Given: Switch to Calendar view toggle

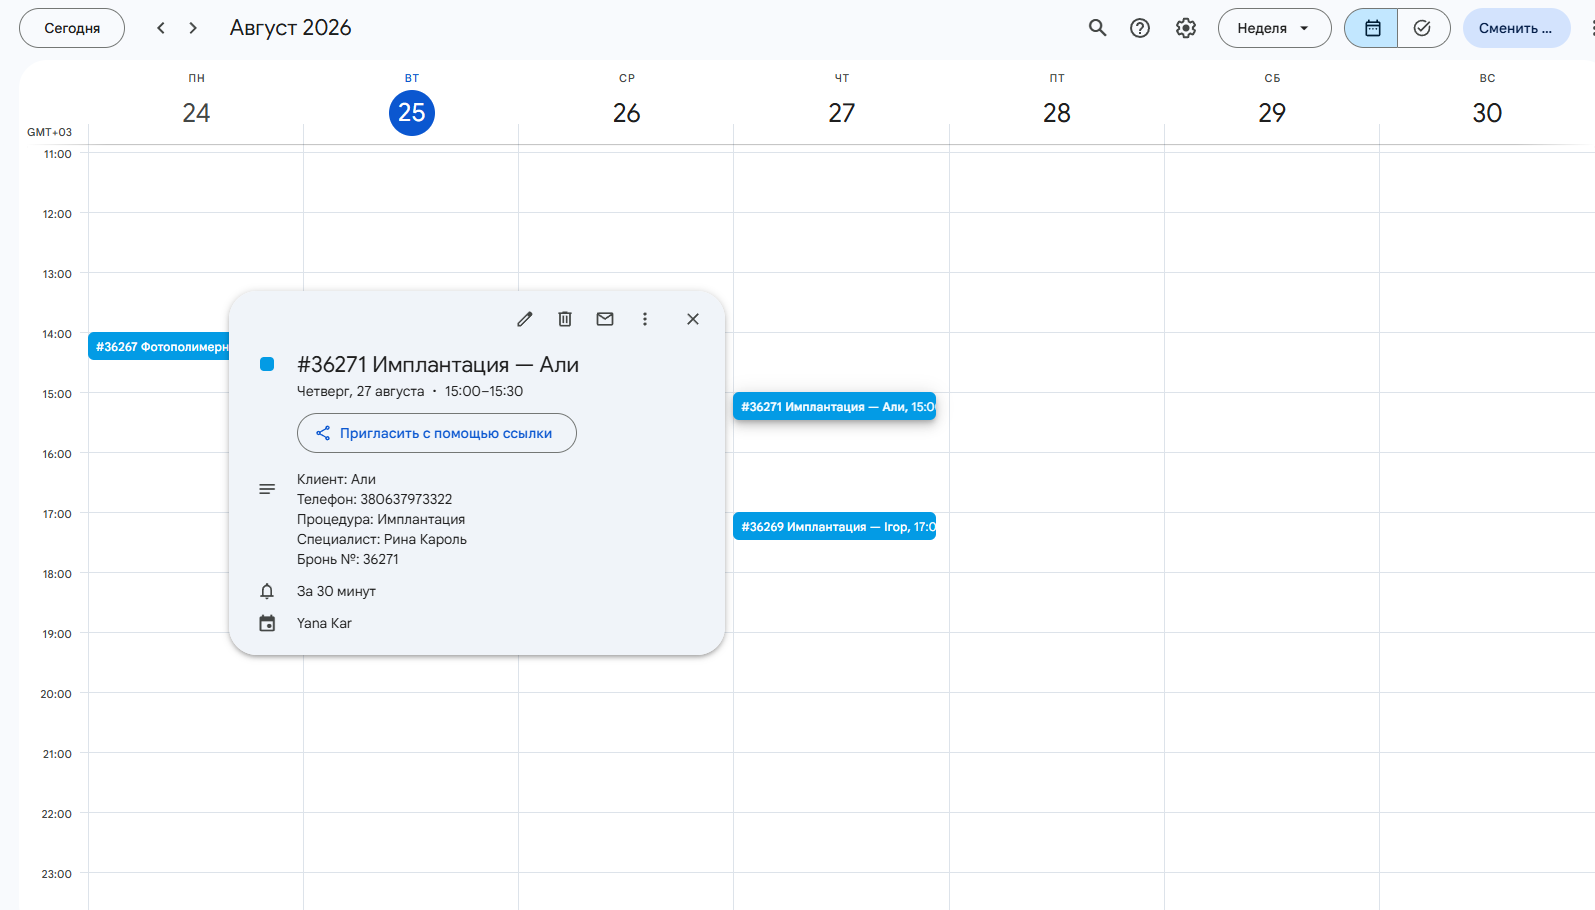Looking at the screenshot, I should click(x=1372, y=28).
